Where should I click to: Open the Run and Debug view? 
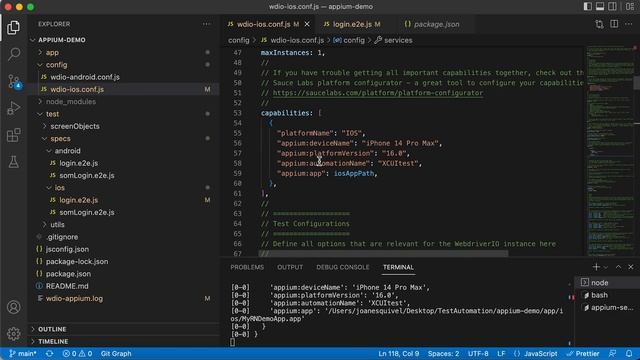point(13,108)
